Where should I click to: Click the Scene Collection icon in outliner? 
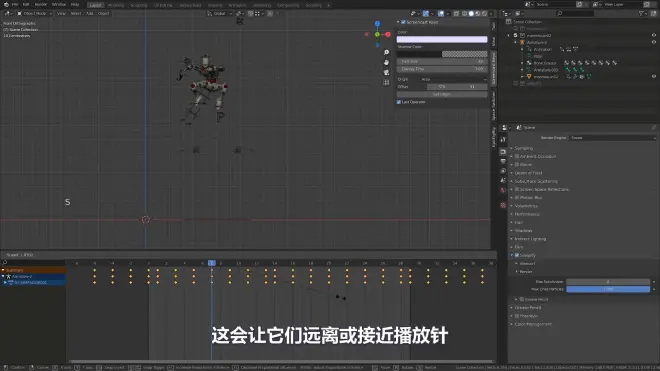[508, 21]
